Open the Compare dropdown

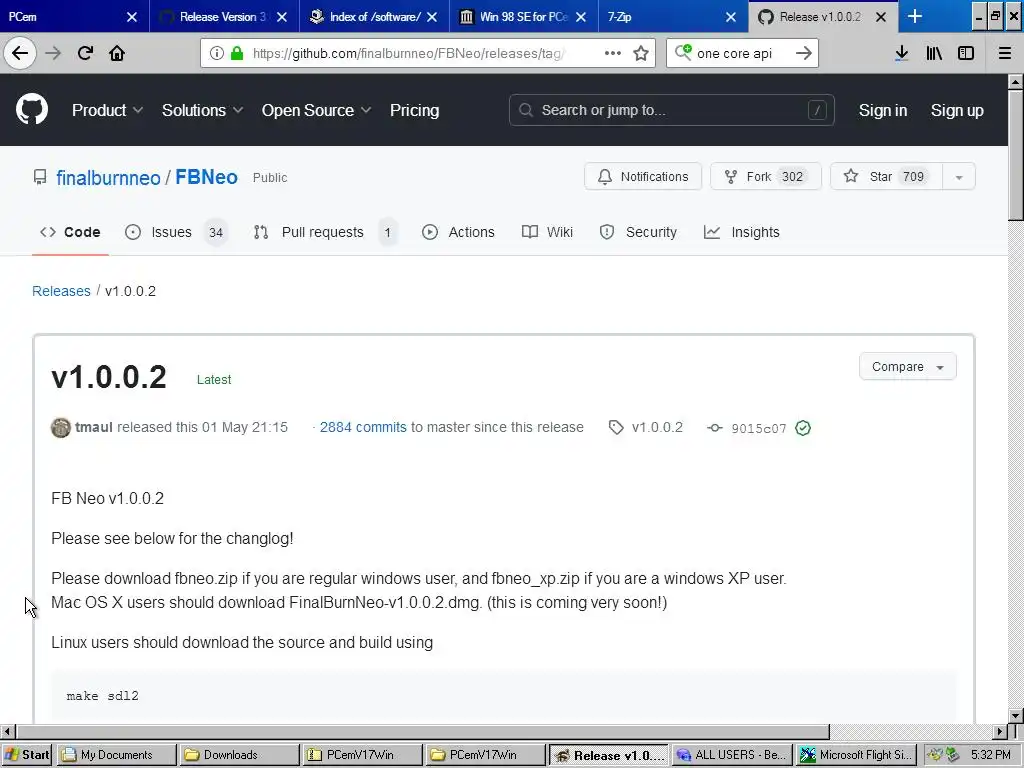point(908,367)
